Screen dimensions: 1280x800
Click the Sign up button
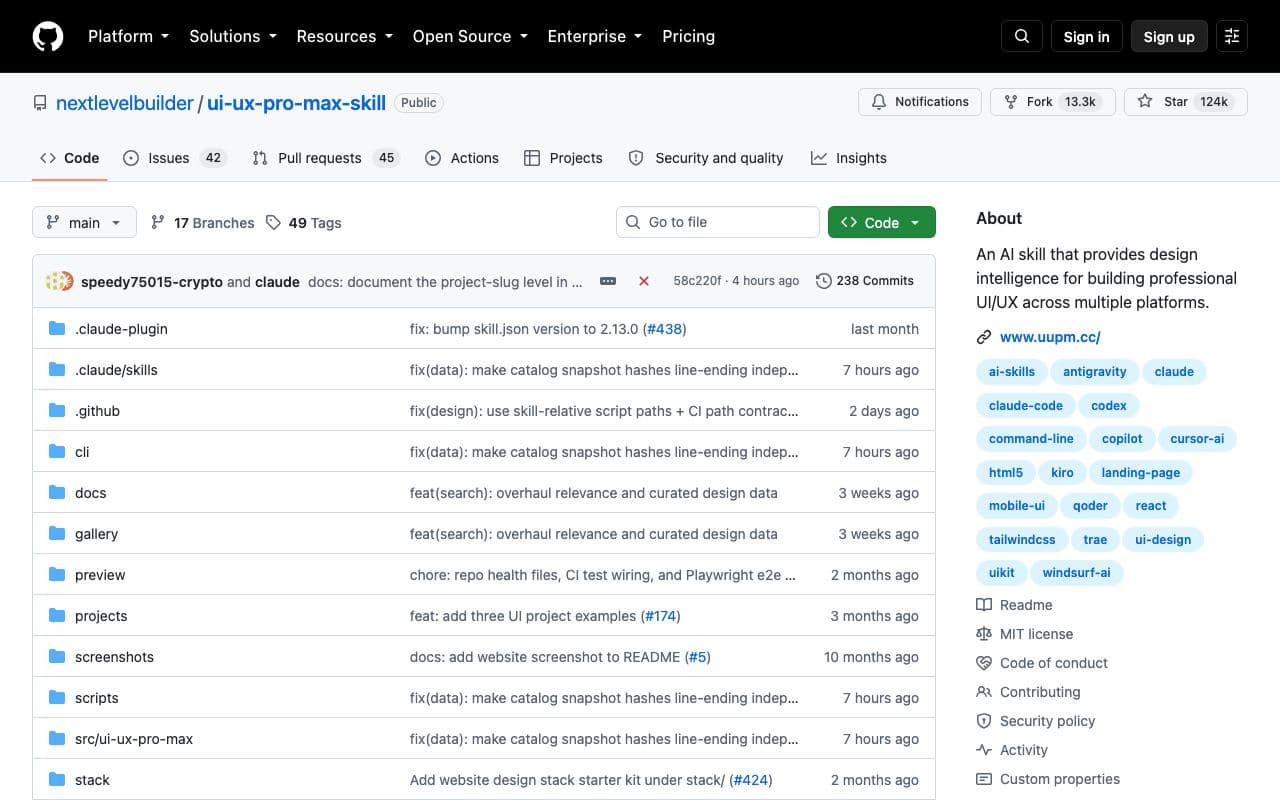tap(1169, 36)
